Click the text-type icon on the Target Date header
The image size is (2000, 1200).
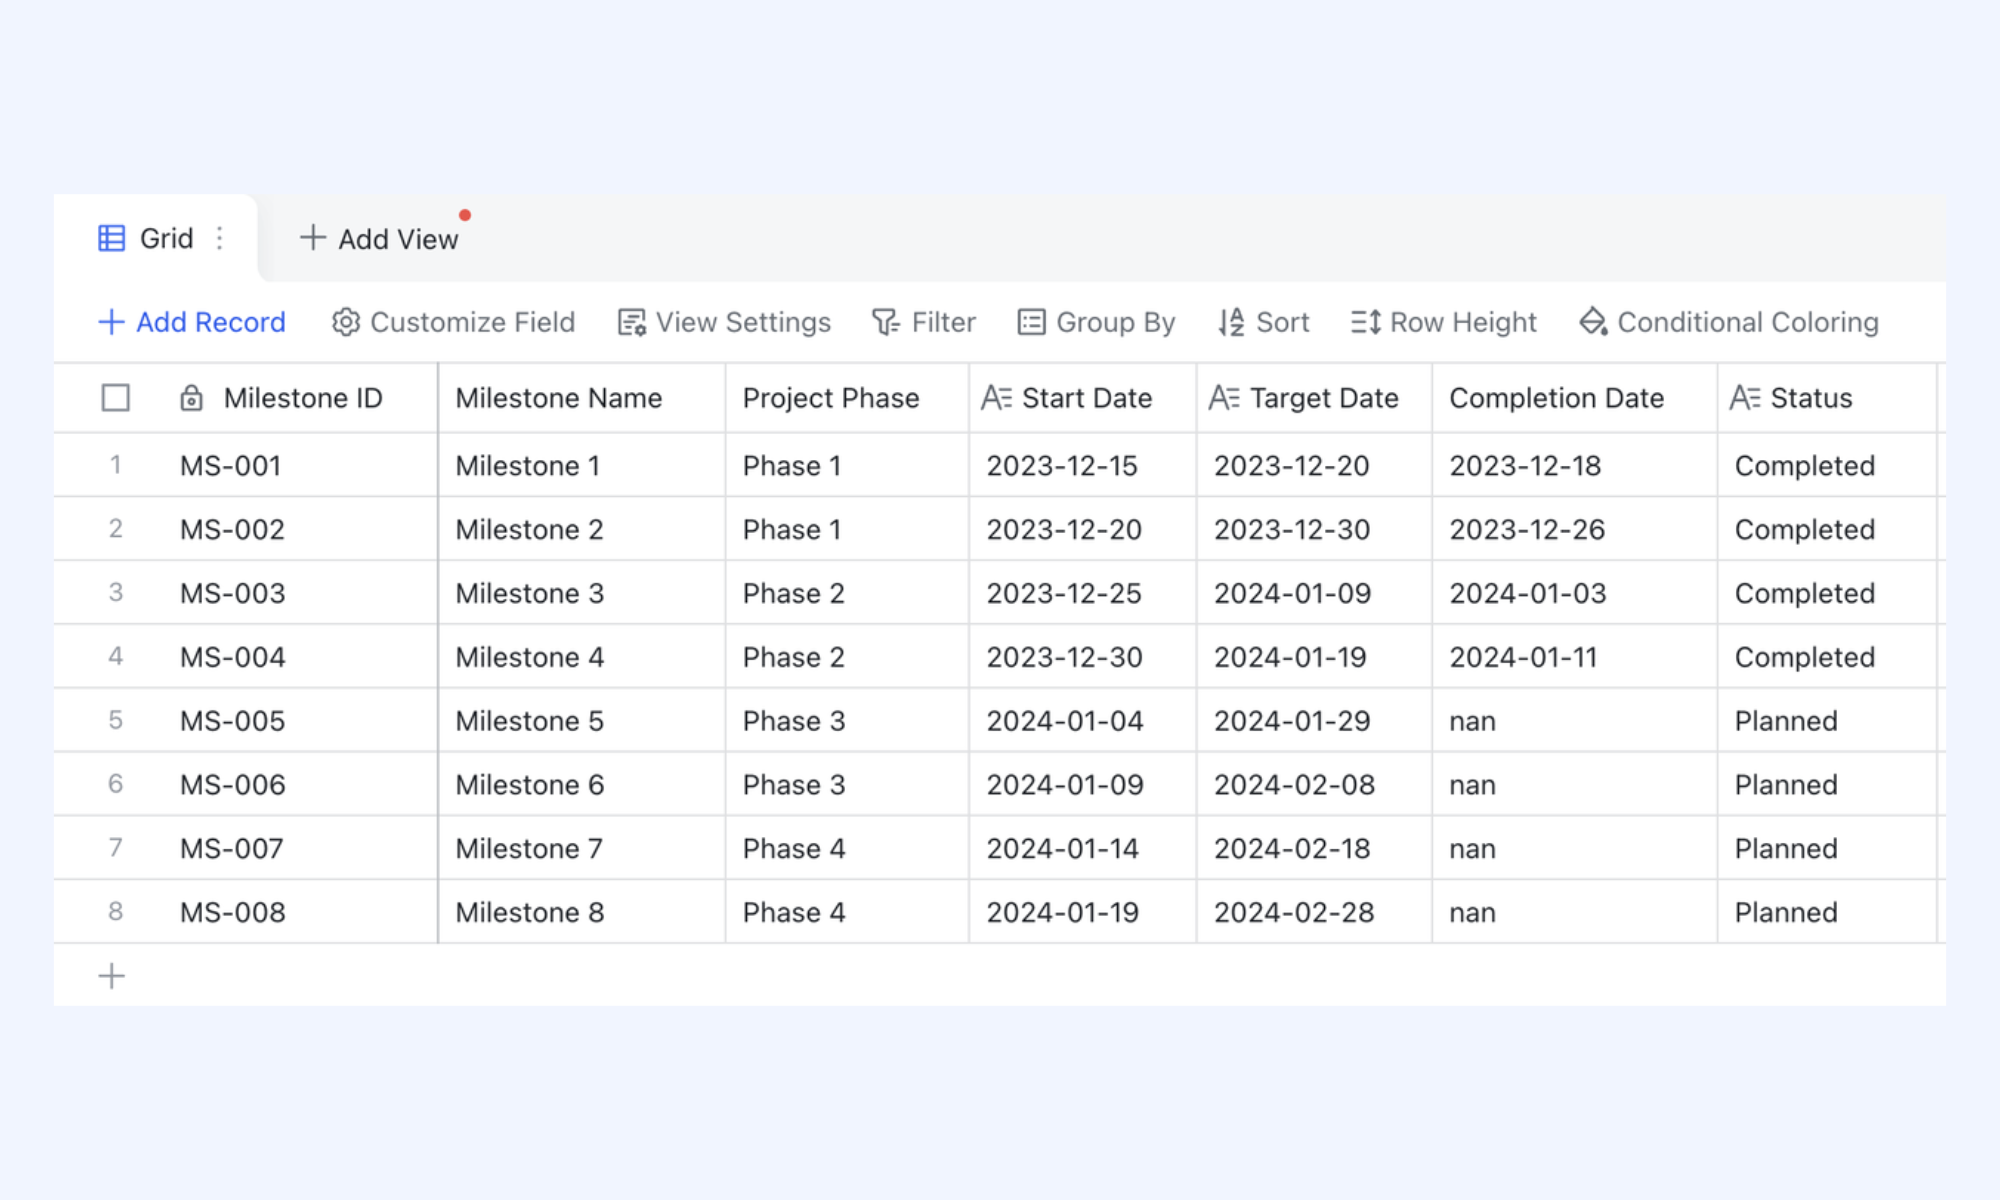pos(1224,398)
